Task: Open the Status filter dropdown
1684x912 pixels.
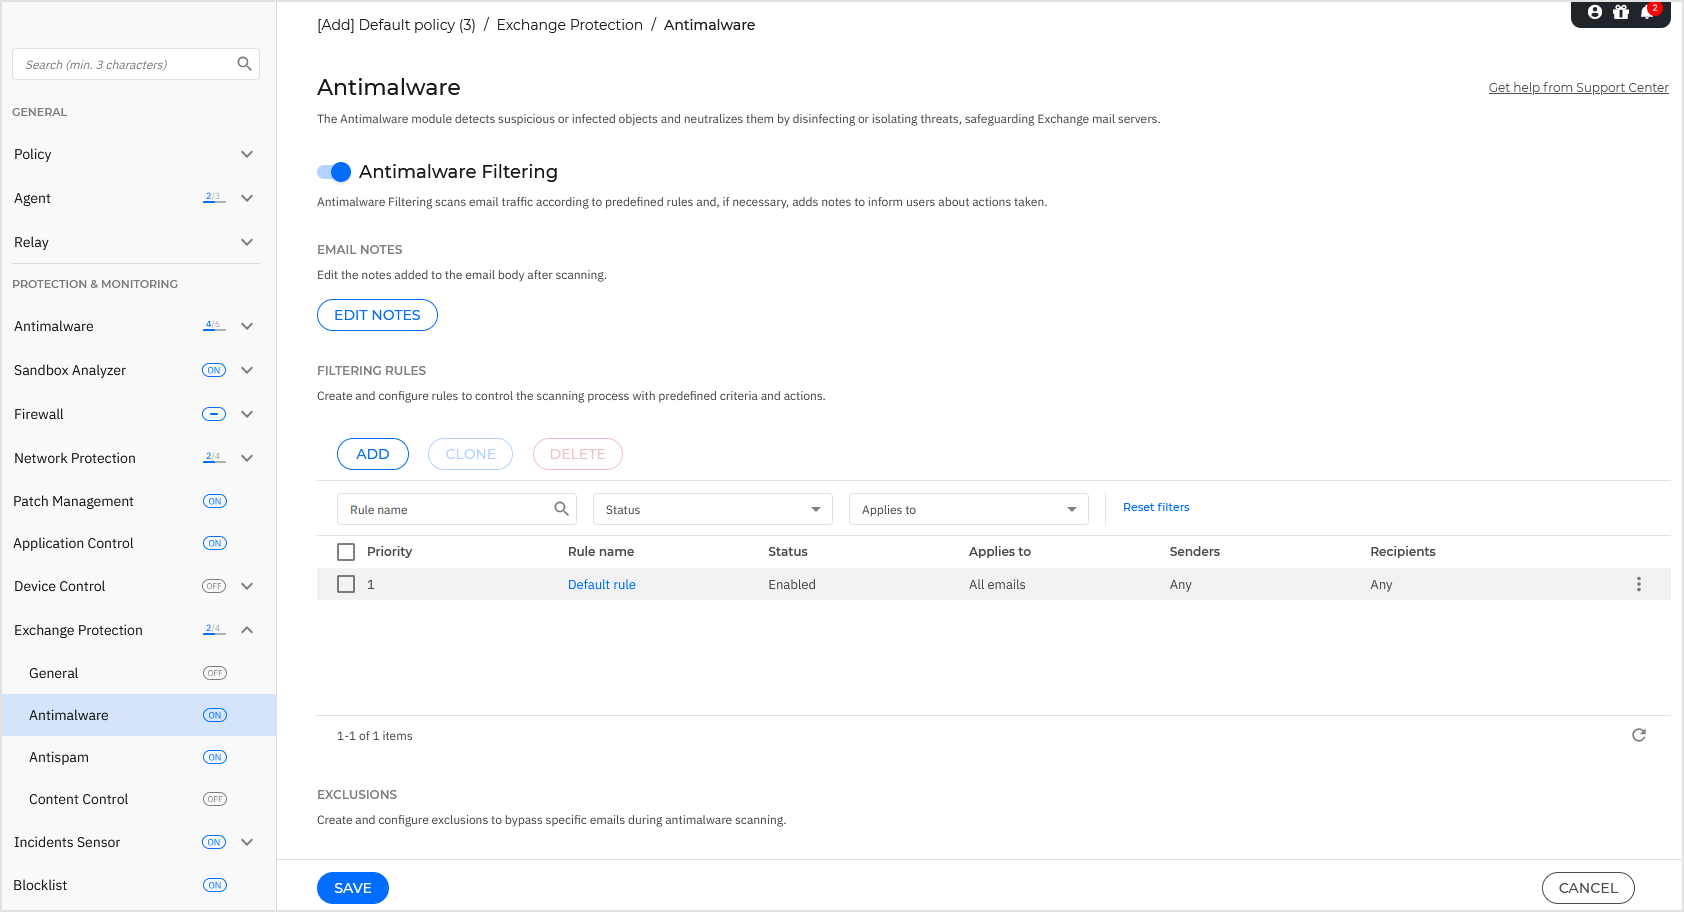Action: [x=712, y=508]
